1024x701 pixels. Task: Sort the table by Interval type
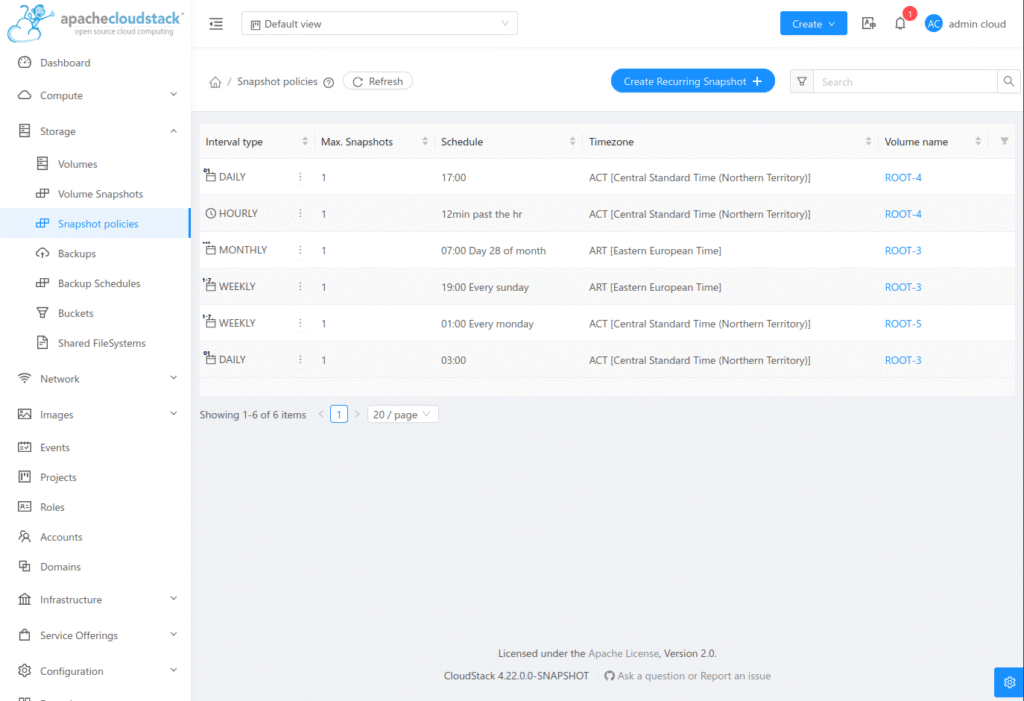pos(305,142)
